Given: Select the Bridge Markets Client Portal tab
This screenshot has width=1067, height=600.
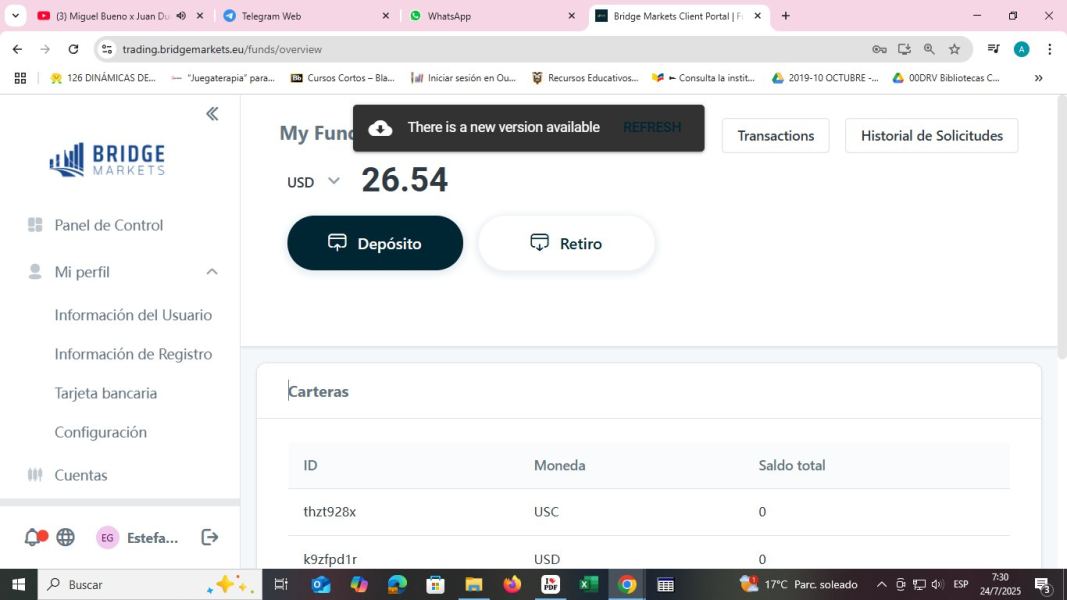Looking at the screenshot, I should [x=679, y=16].
